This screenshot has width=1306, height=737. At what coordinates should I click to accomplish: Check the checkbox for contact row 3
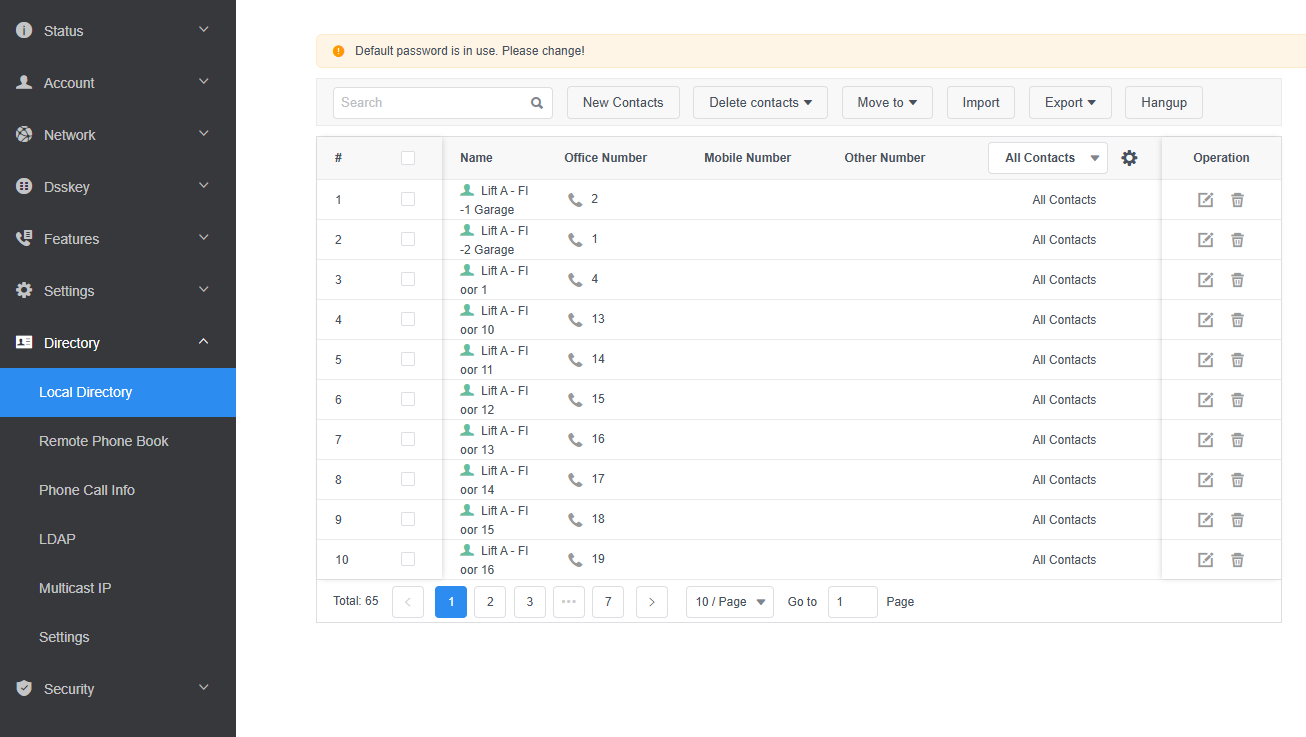(x=408, y=279)
